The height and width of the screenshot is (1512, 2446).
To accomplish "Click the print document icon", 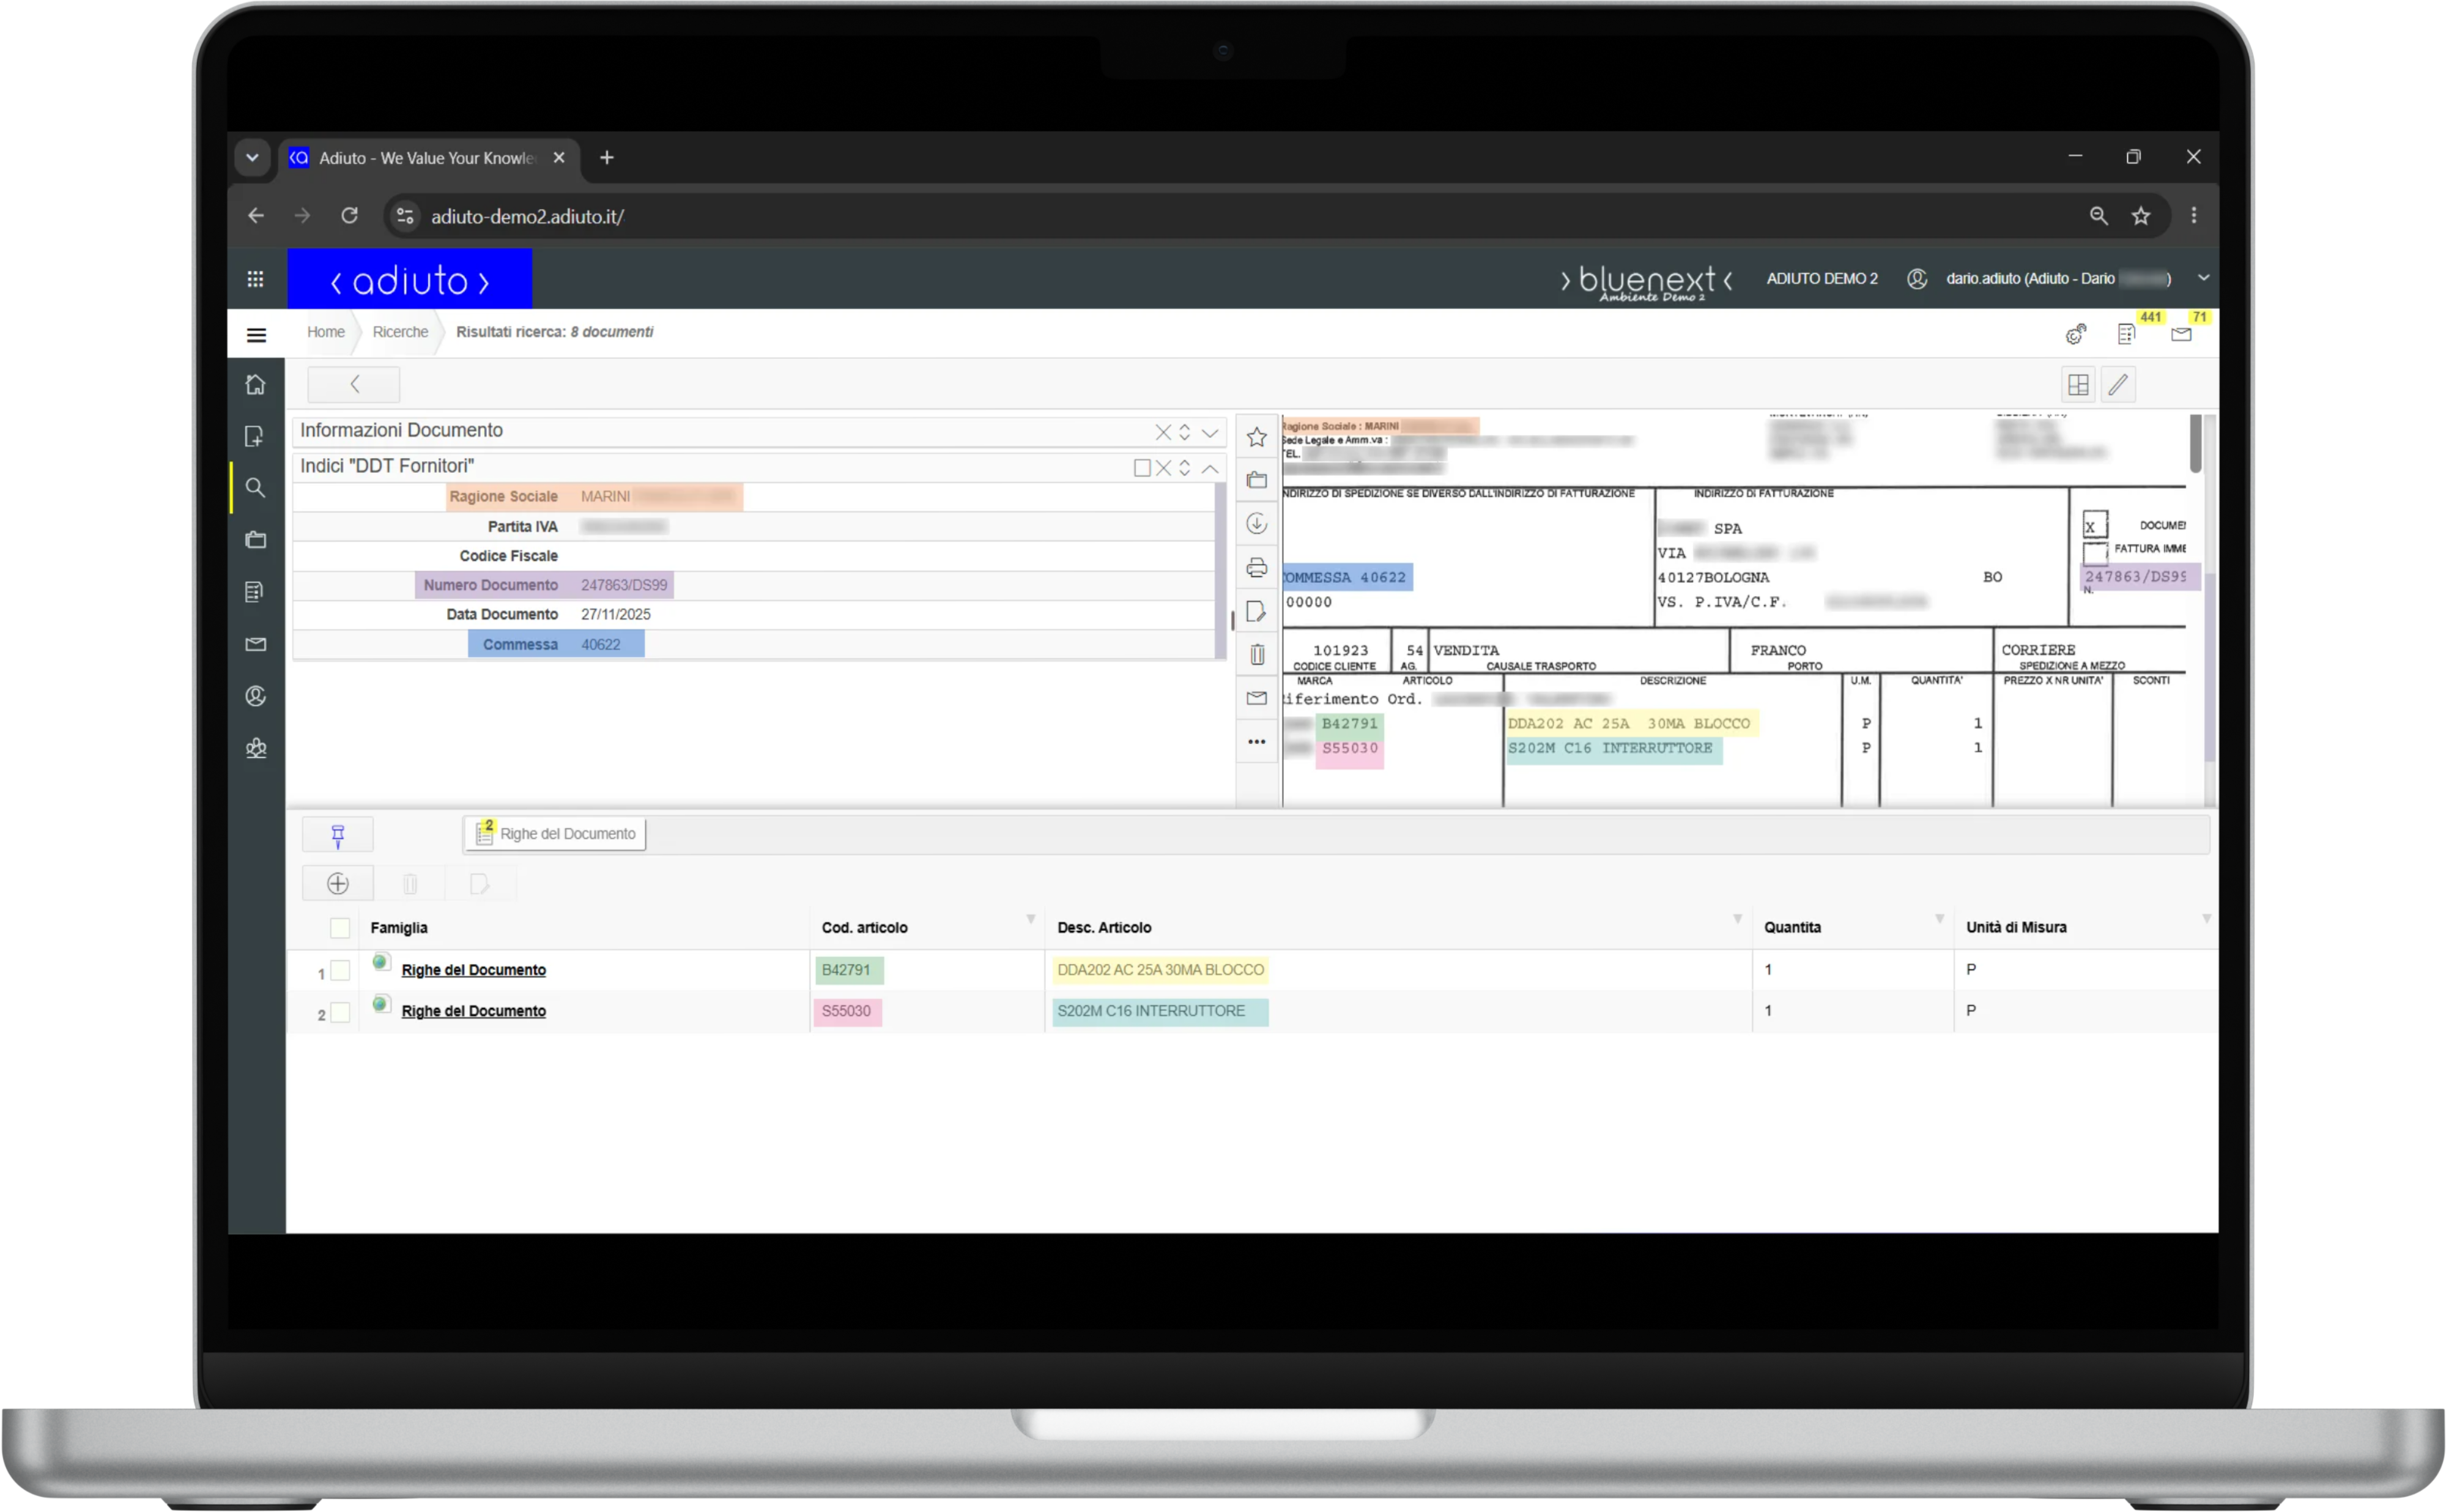I will pos(1257,568).
